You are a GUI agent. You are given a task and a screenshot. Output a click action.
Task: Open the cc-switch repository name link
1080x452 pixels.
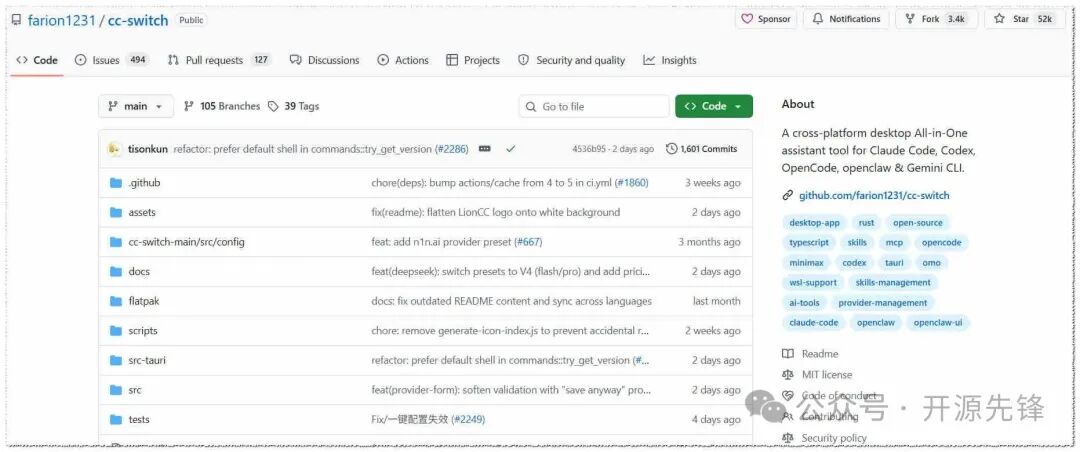click(x=138, y=20)
